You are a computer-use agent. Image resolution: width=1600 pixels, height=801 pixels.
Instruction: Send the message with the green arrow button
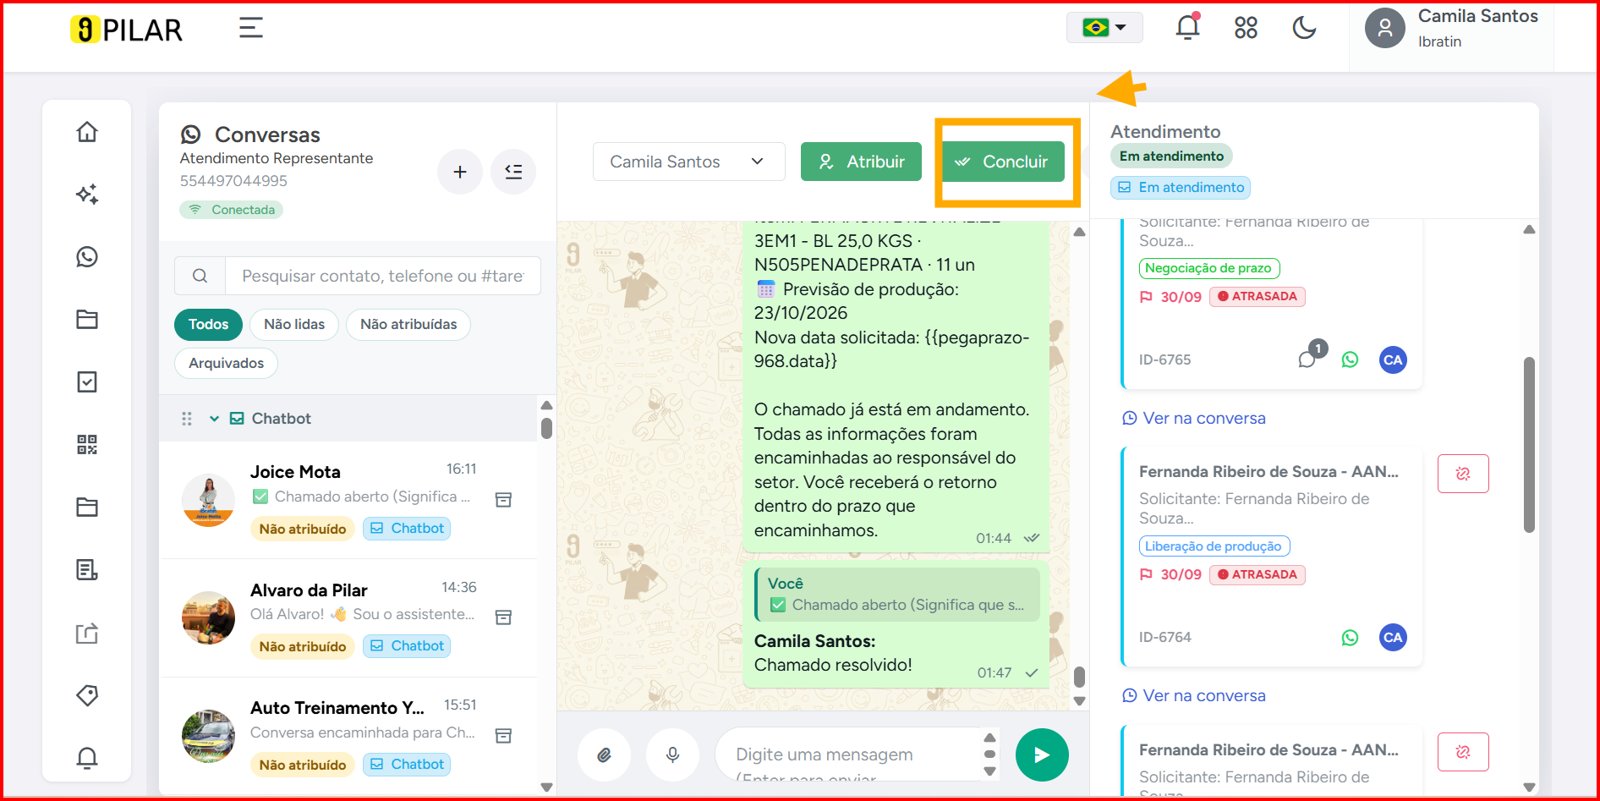(1042, 755)
